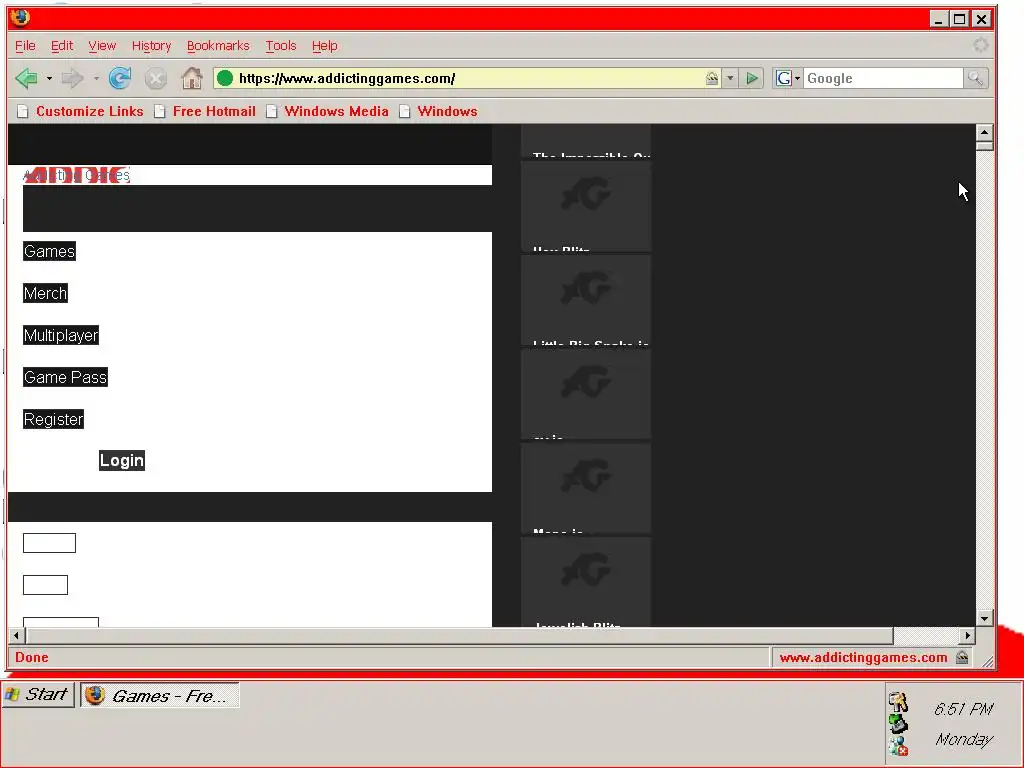Image resolution: width=1024 pixels, height=768 pixels.
Task: Open the Google search engine selector
Action: (x=788, y=78)
